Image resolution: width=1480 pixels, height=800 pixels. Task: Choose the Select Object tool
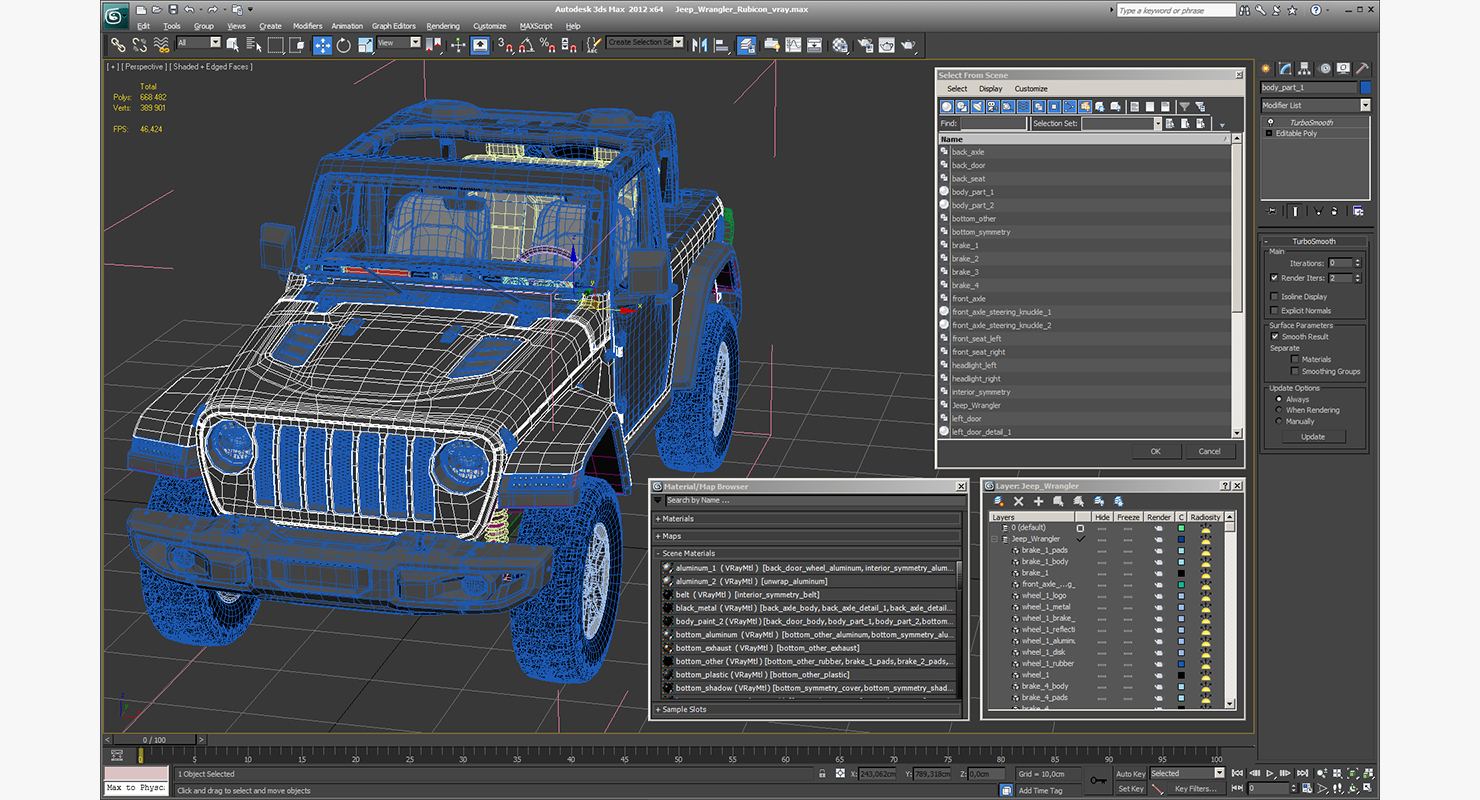(x=233, y=45)
